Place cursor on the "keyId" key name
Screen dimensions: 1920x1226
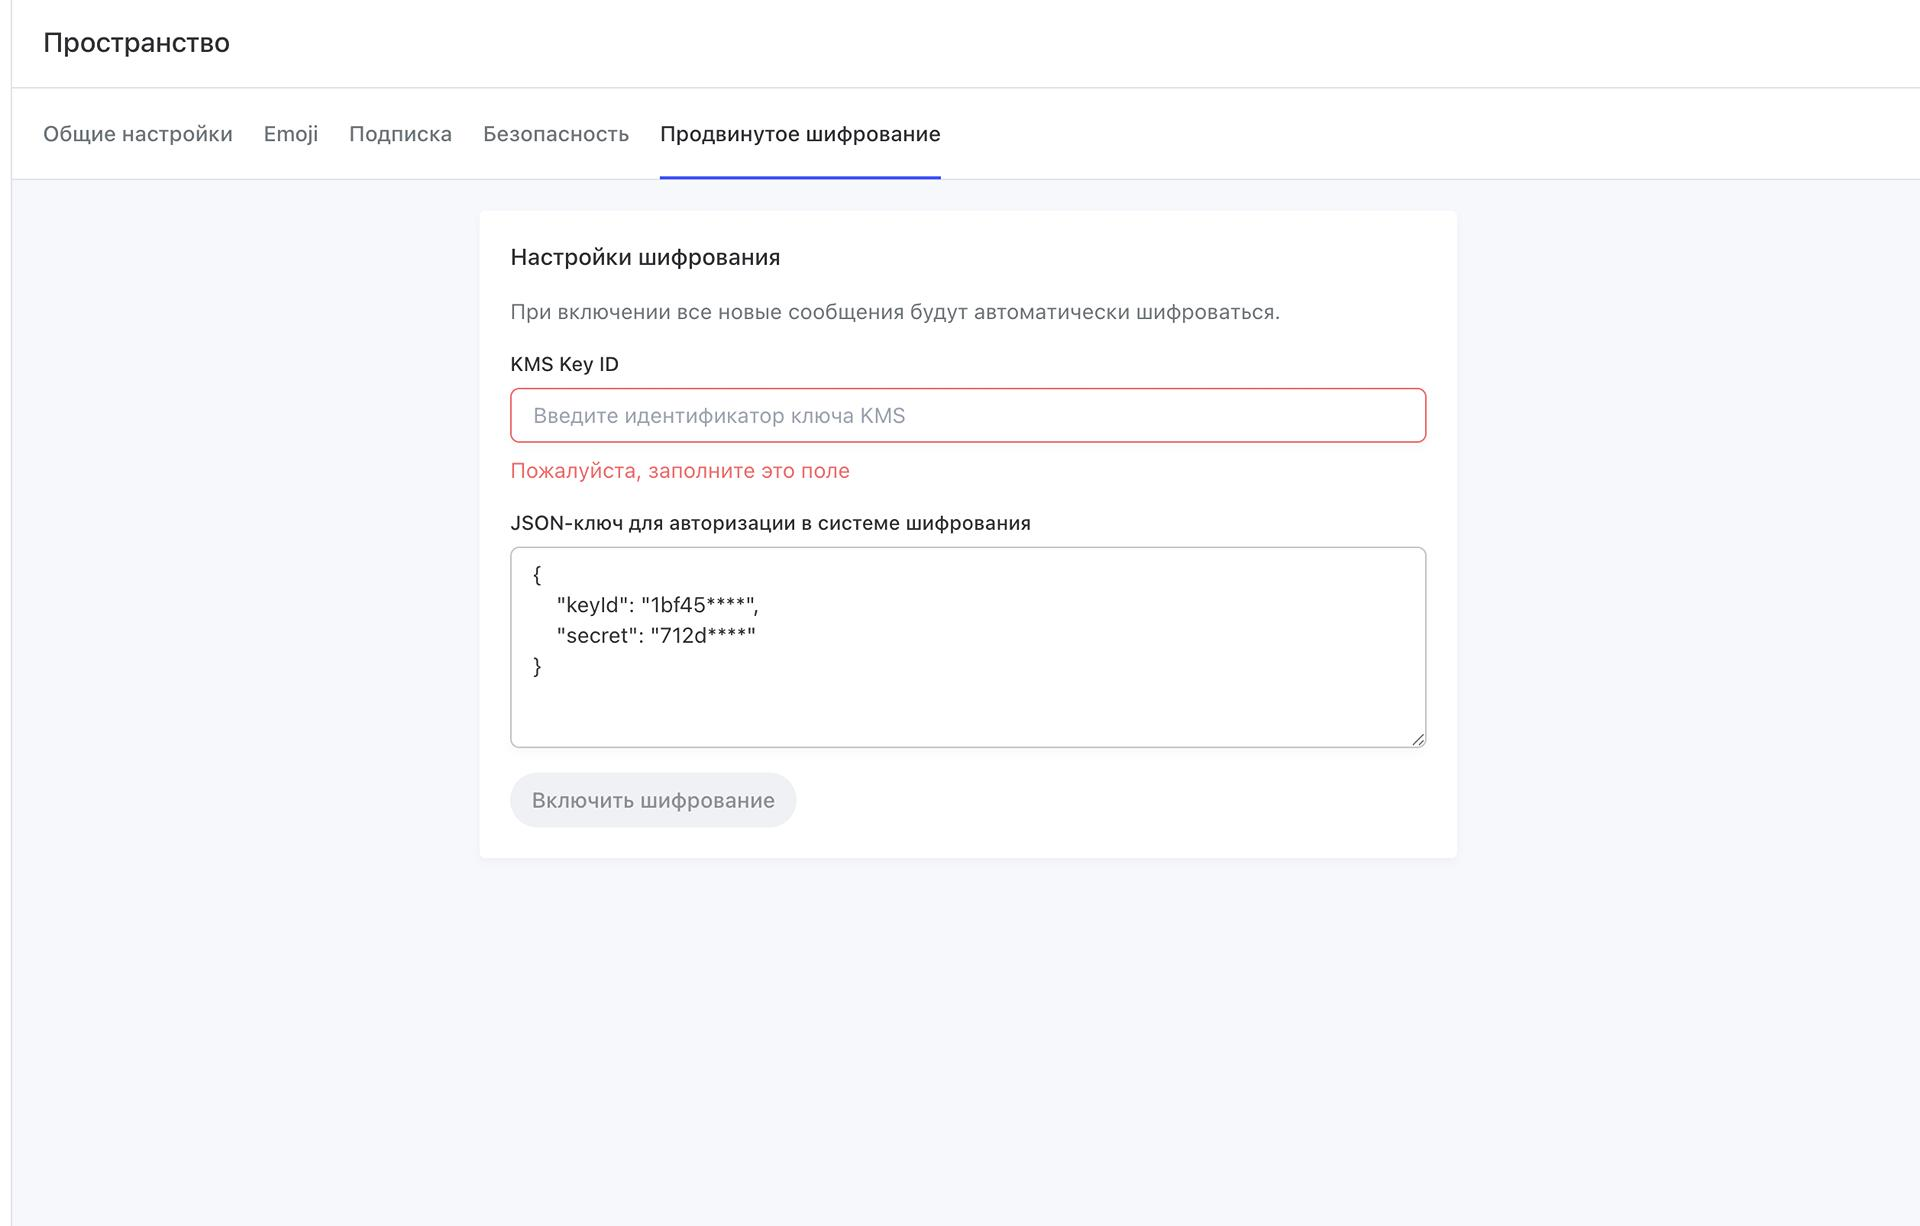(594, 605)
